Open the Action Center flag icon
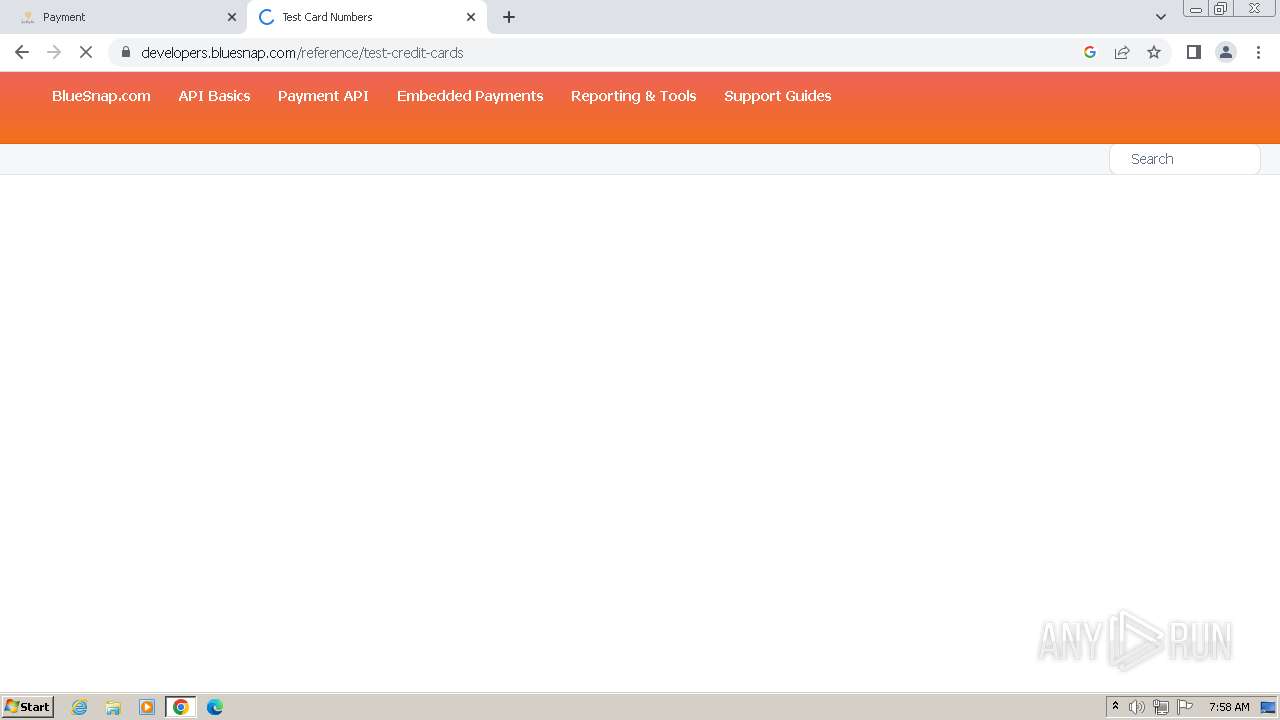The width and height of the screenshot is (1280, 720). pyautogui.click(x=1185, y=707)
